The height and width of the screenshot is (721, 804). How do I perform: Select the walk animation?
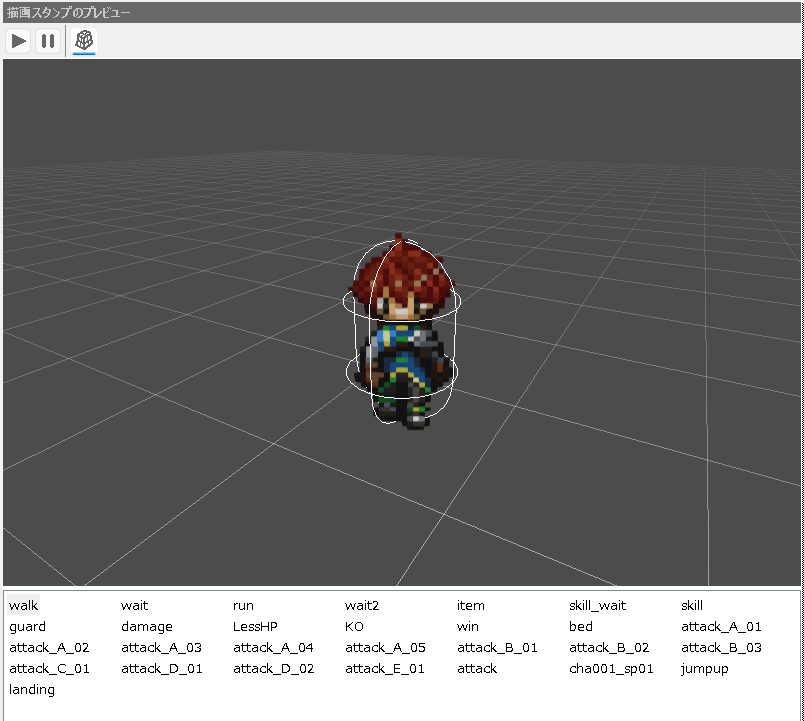coord(24,605)
